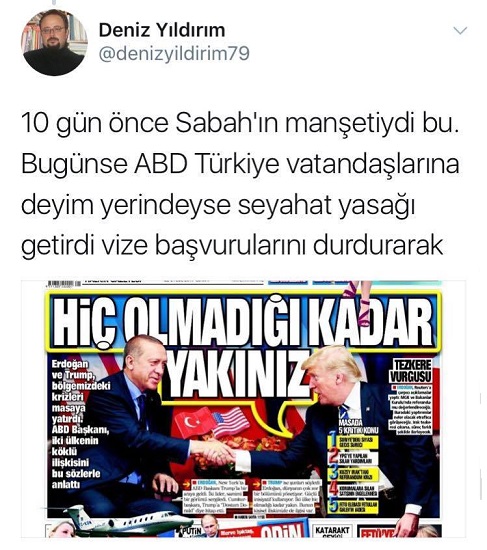Click the 'Erdoğan ve Trump' white caption on the left

coord(81,424)
